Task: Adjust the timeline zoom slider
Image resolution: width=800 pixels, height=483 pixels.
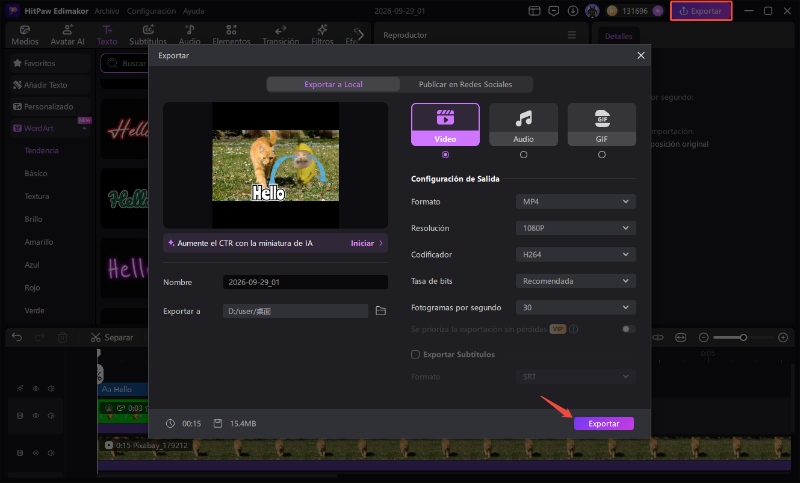Action: (x=743, y=337)
